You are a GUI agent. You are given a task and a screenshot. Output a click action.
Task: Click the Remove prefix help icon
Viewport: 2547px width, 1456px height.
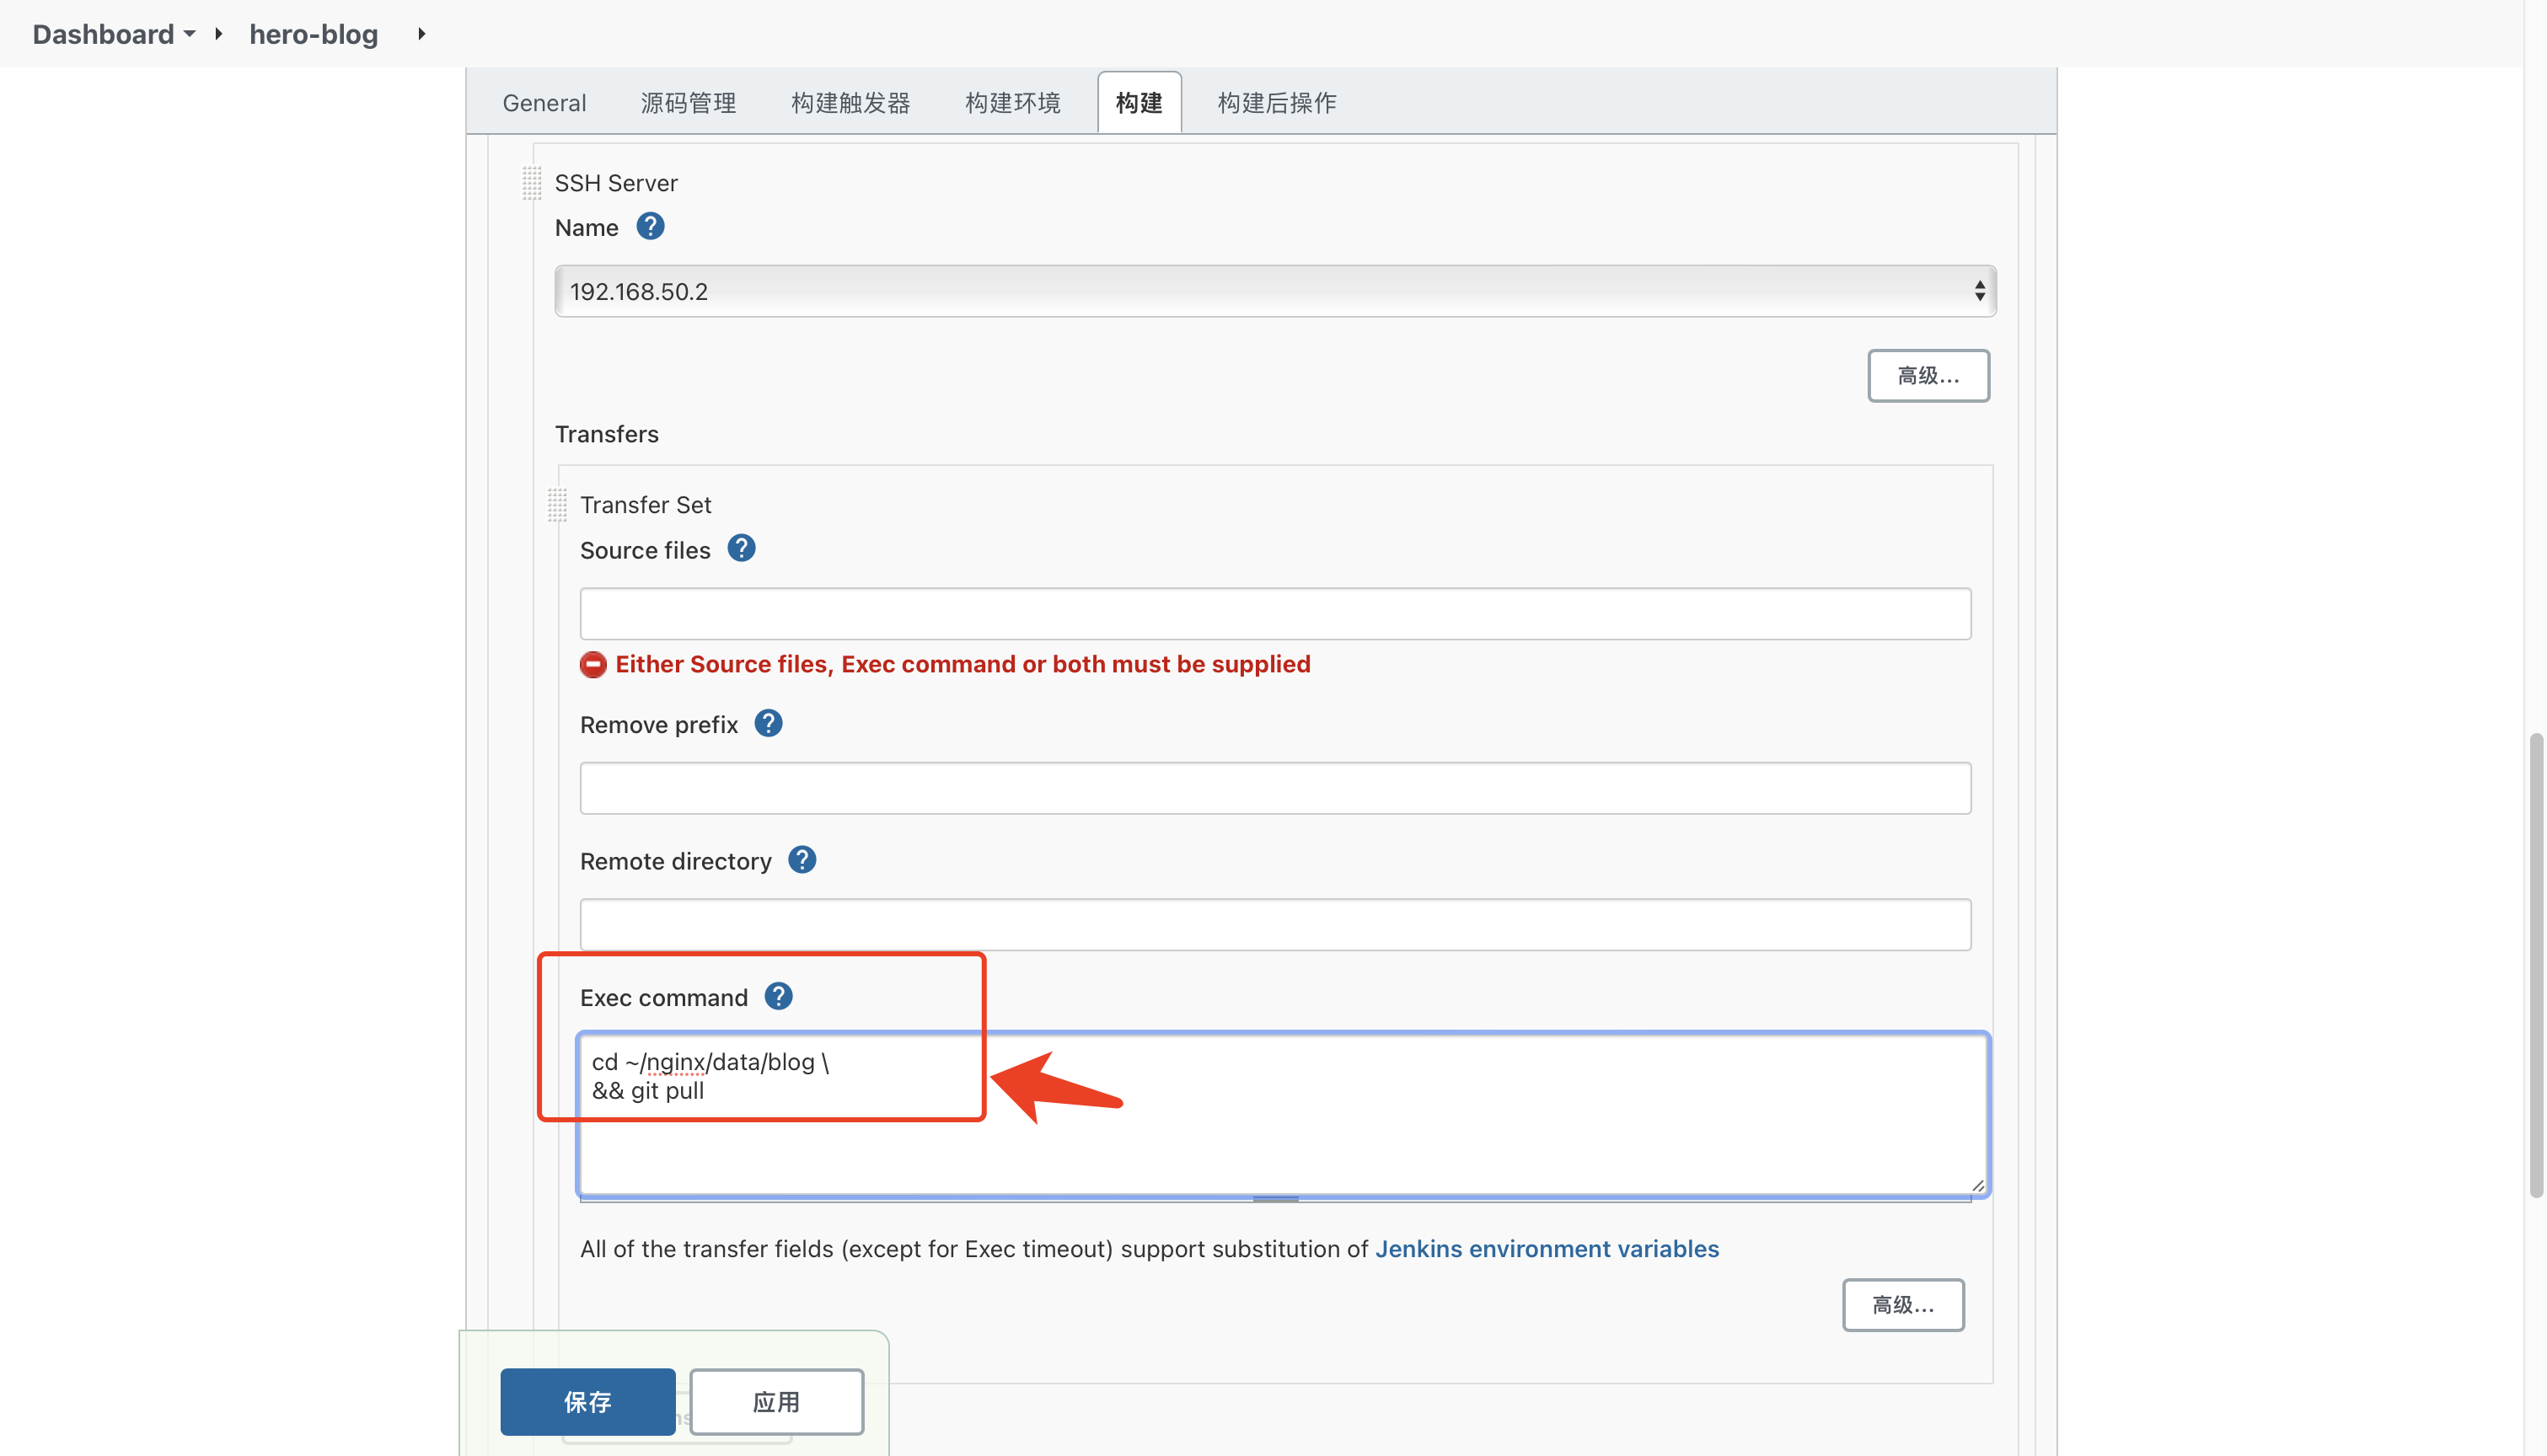pos(768,724)
